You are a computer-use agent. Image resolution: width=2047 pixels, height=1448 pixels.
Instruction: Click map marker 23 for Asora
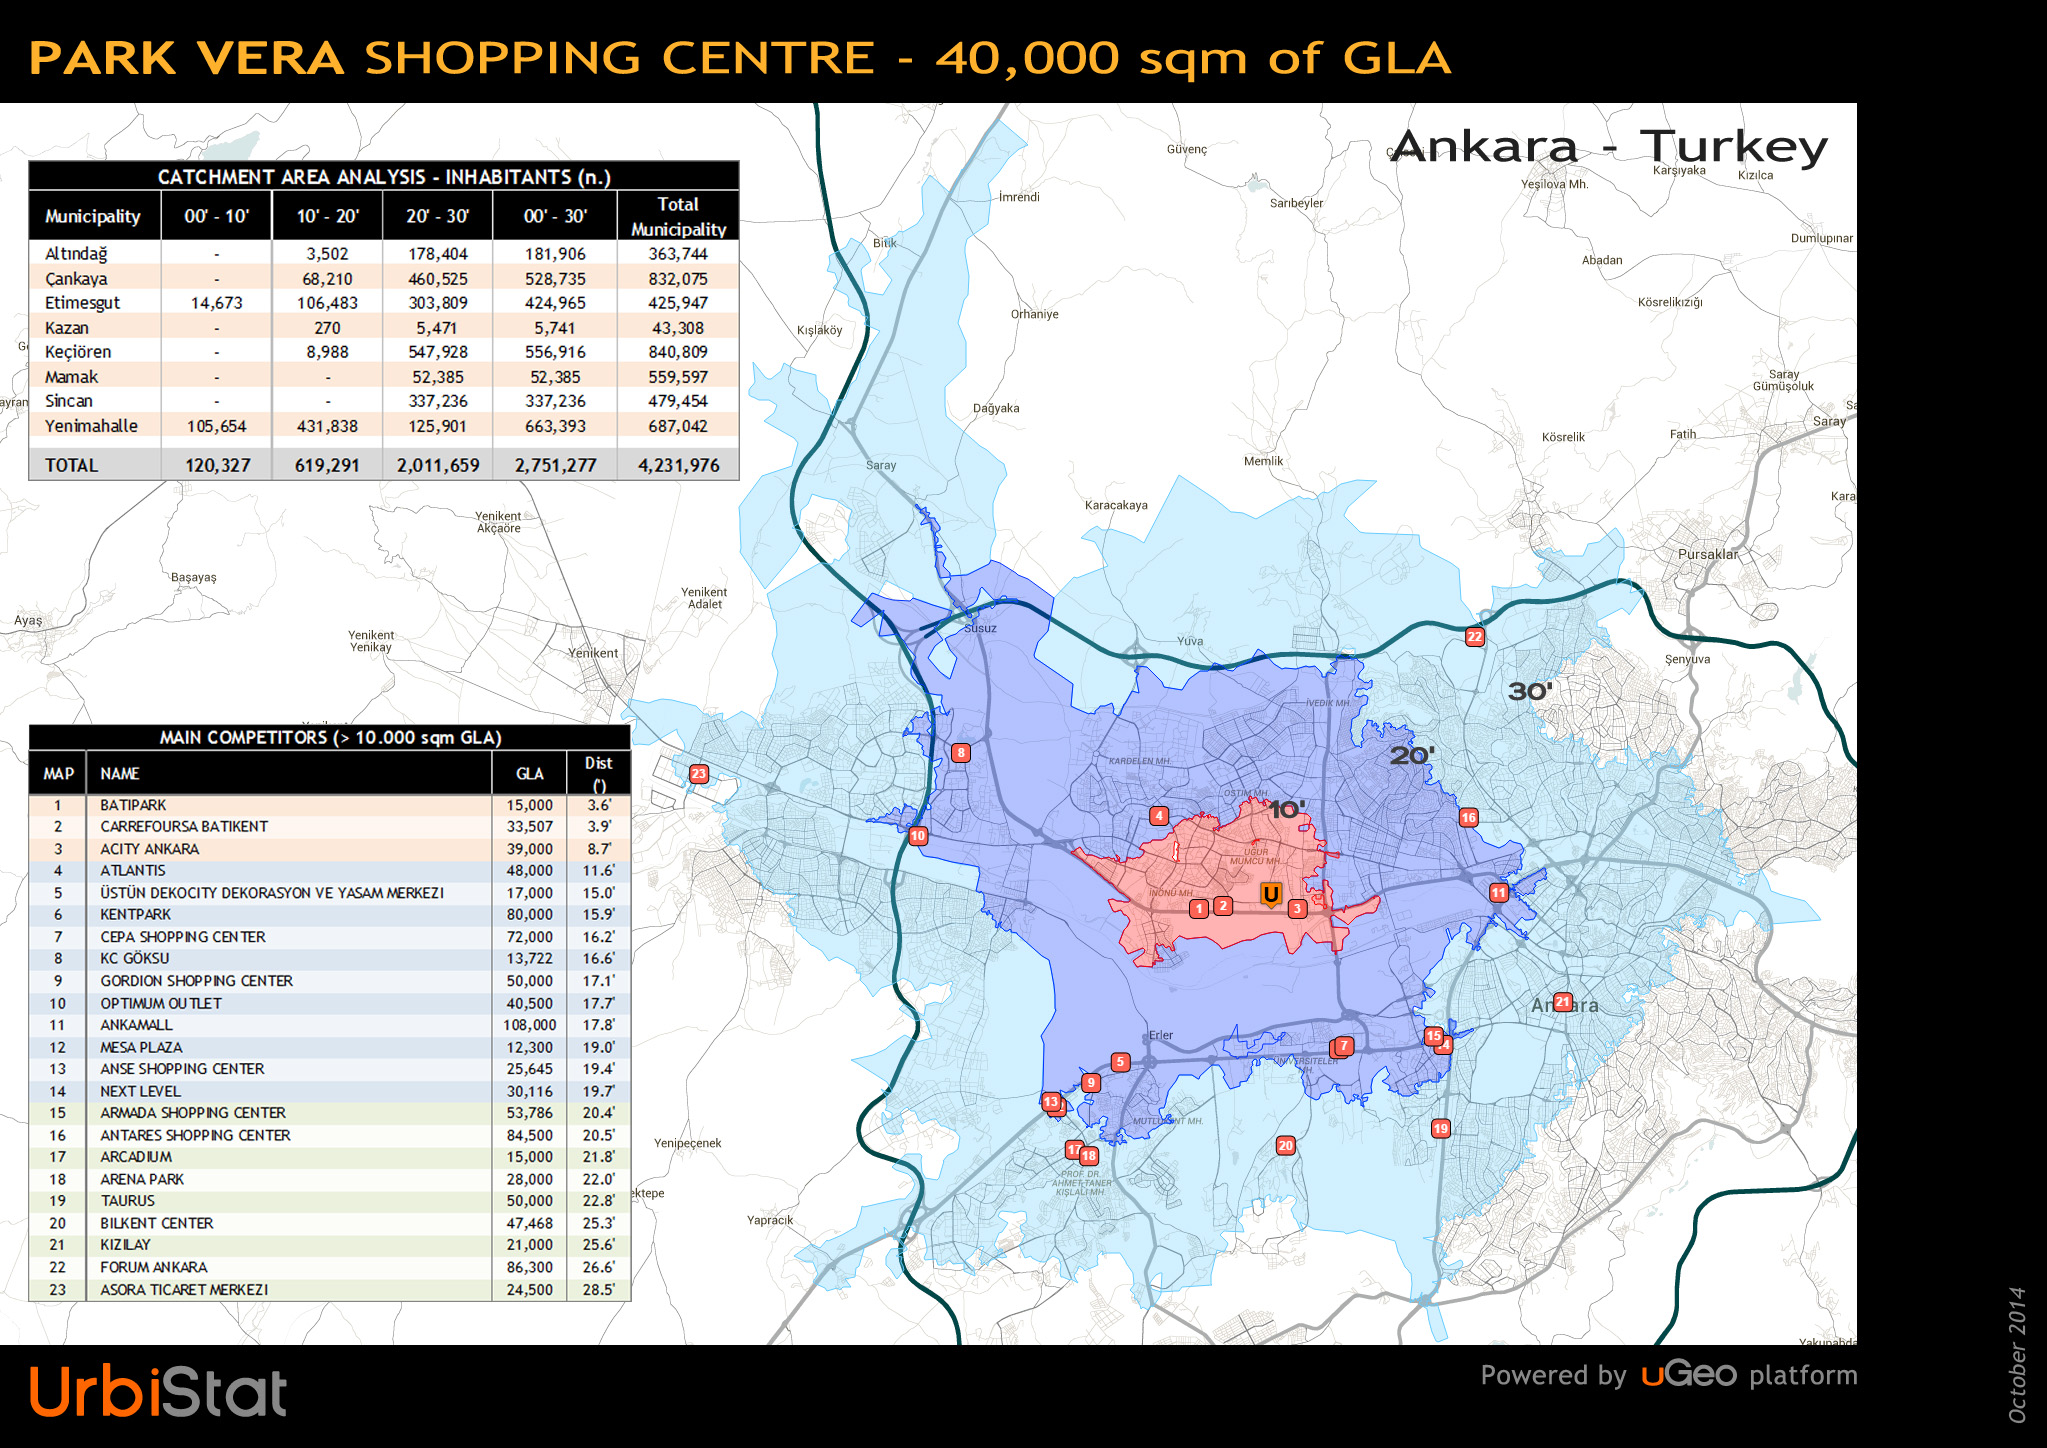click(699, 774)
